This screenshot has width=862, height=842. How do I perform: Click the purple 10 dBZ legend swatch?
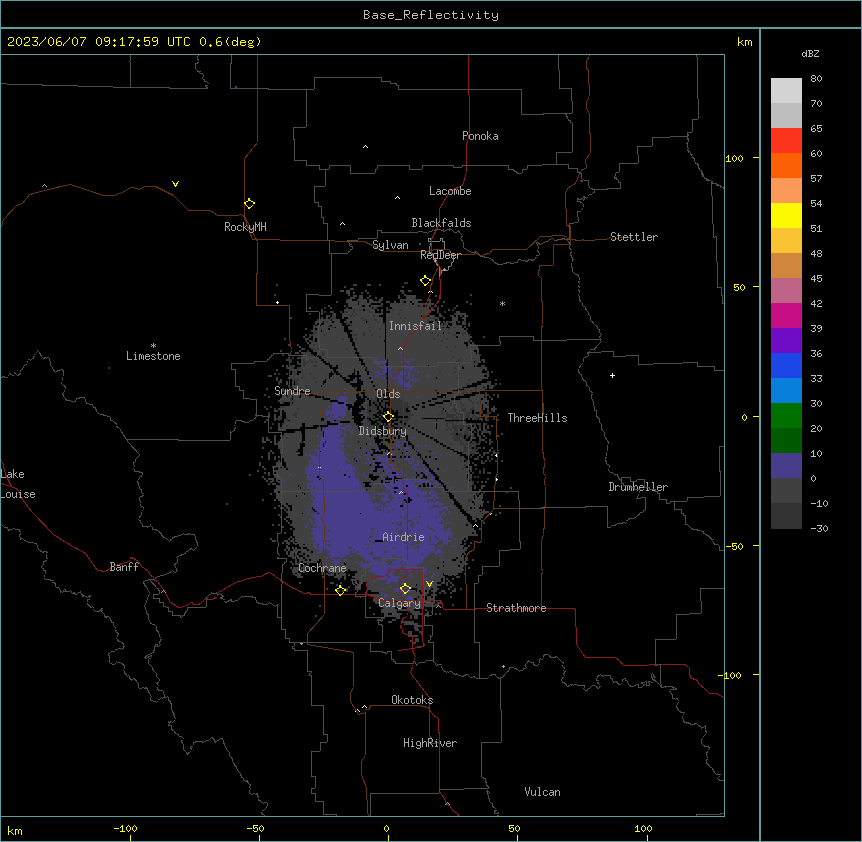click(786, 466)
